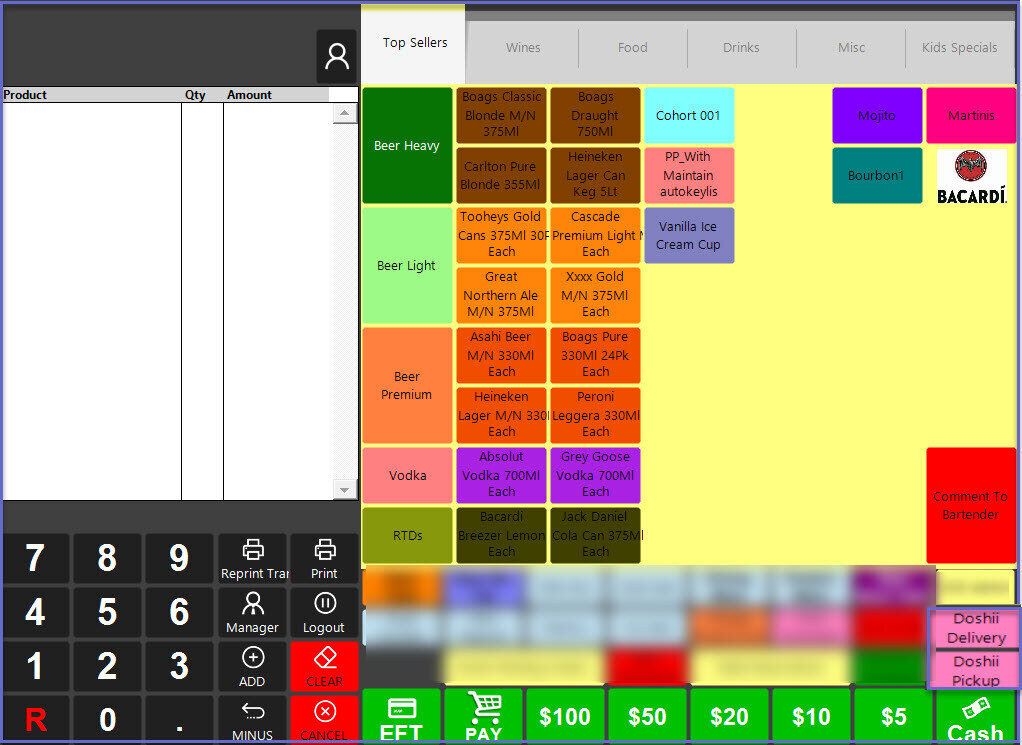Select the Beer Heavy category
Viewport: 1022px width, 745px height.
coord(407,145)
